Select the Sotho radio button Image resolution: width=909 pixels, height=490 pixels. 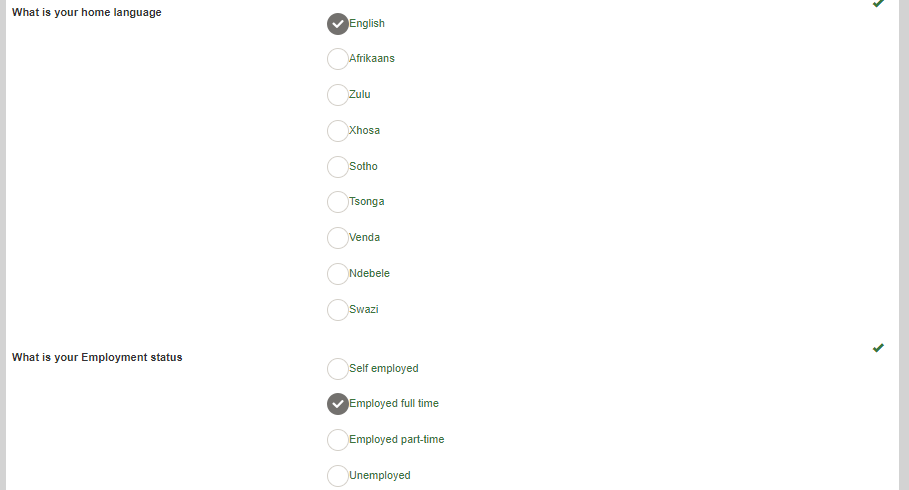337,166
